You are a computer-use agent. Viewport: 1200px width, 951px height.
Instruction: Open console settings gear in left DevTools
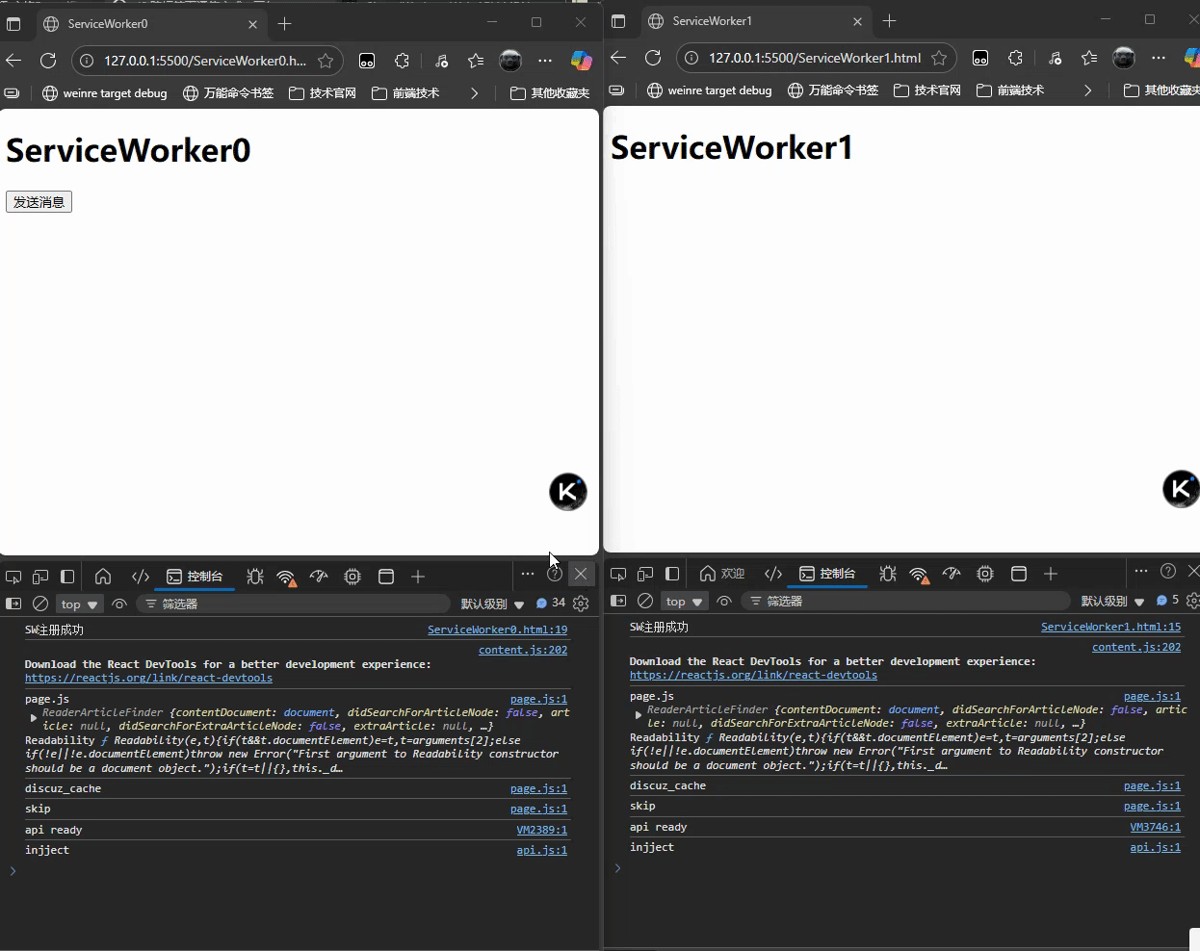pos(580,604)
